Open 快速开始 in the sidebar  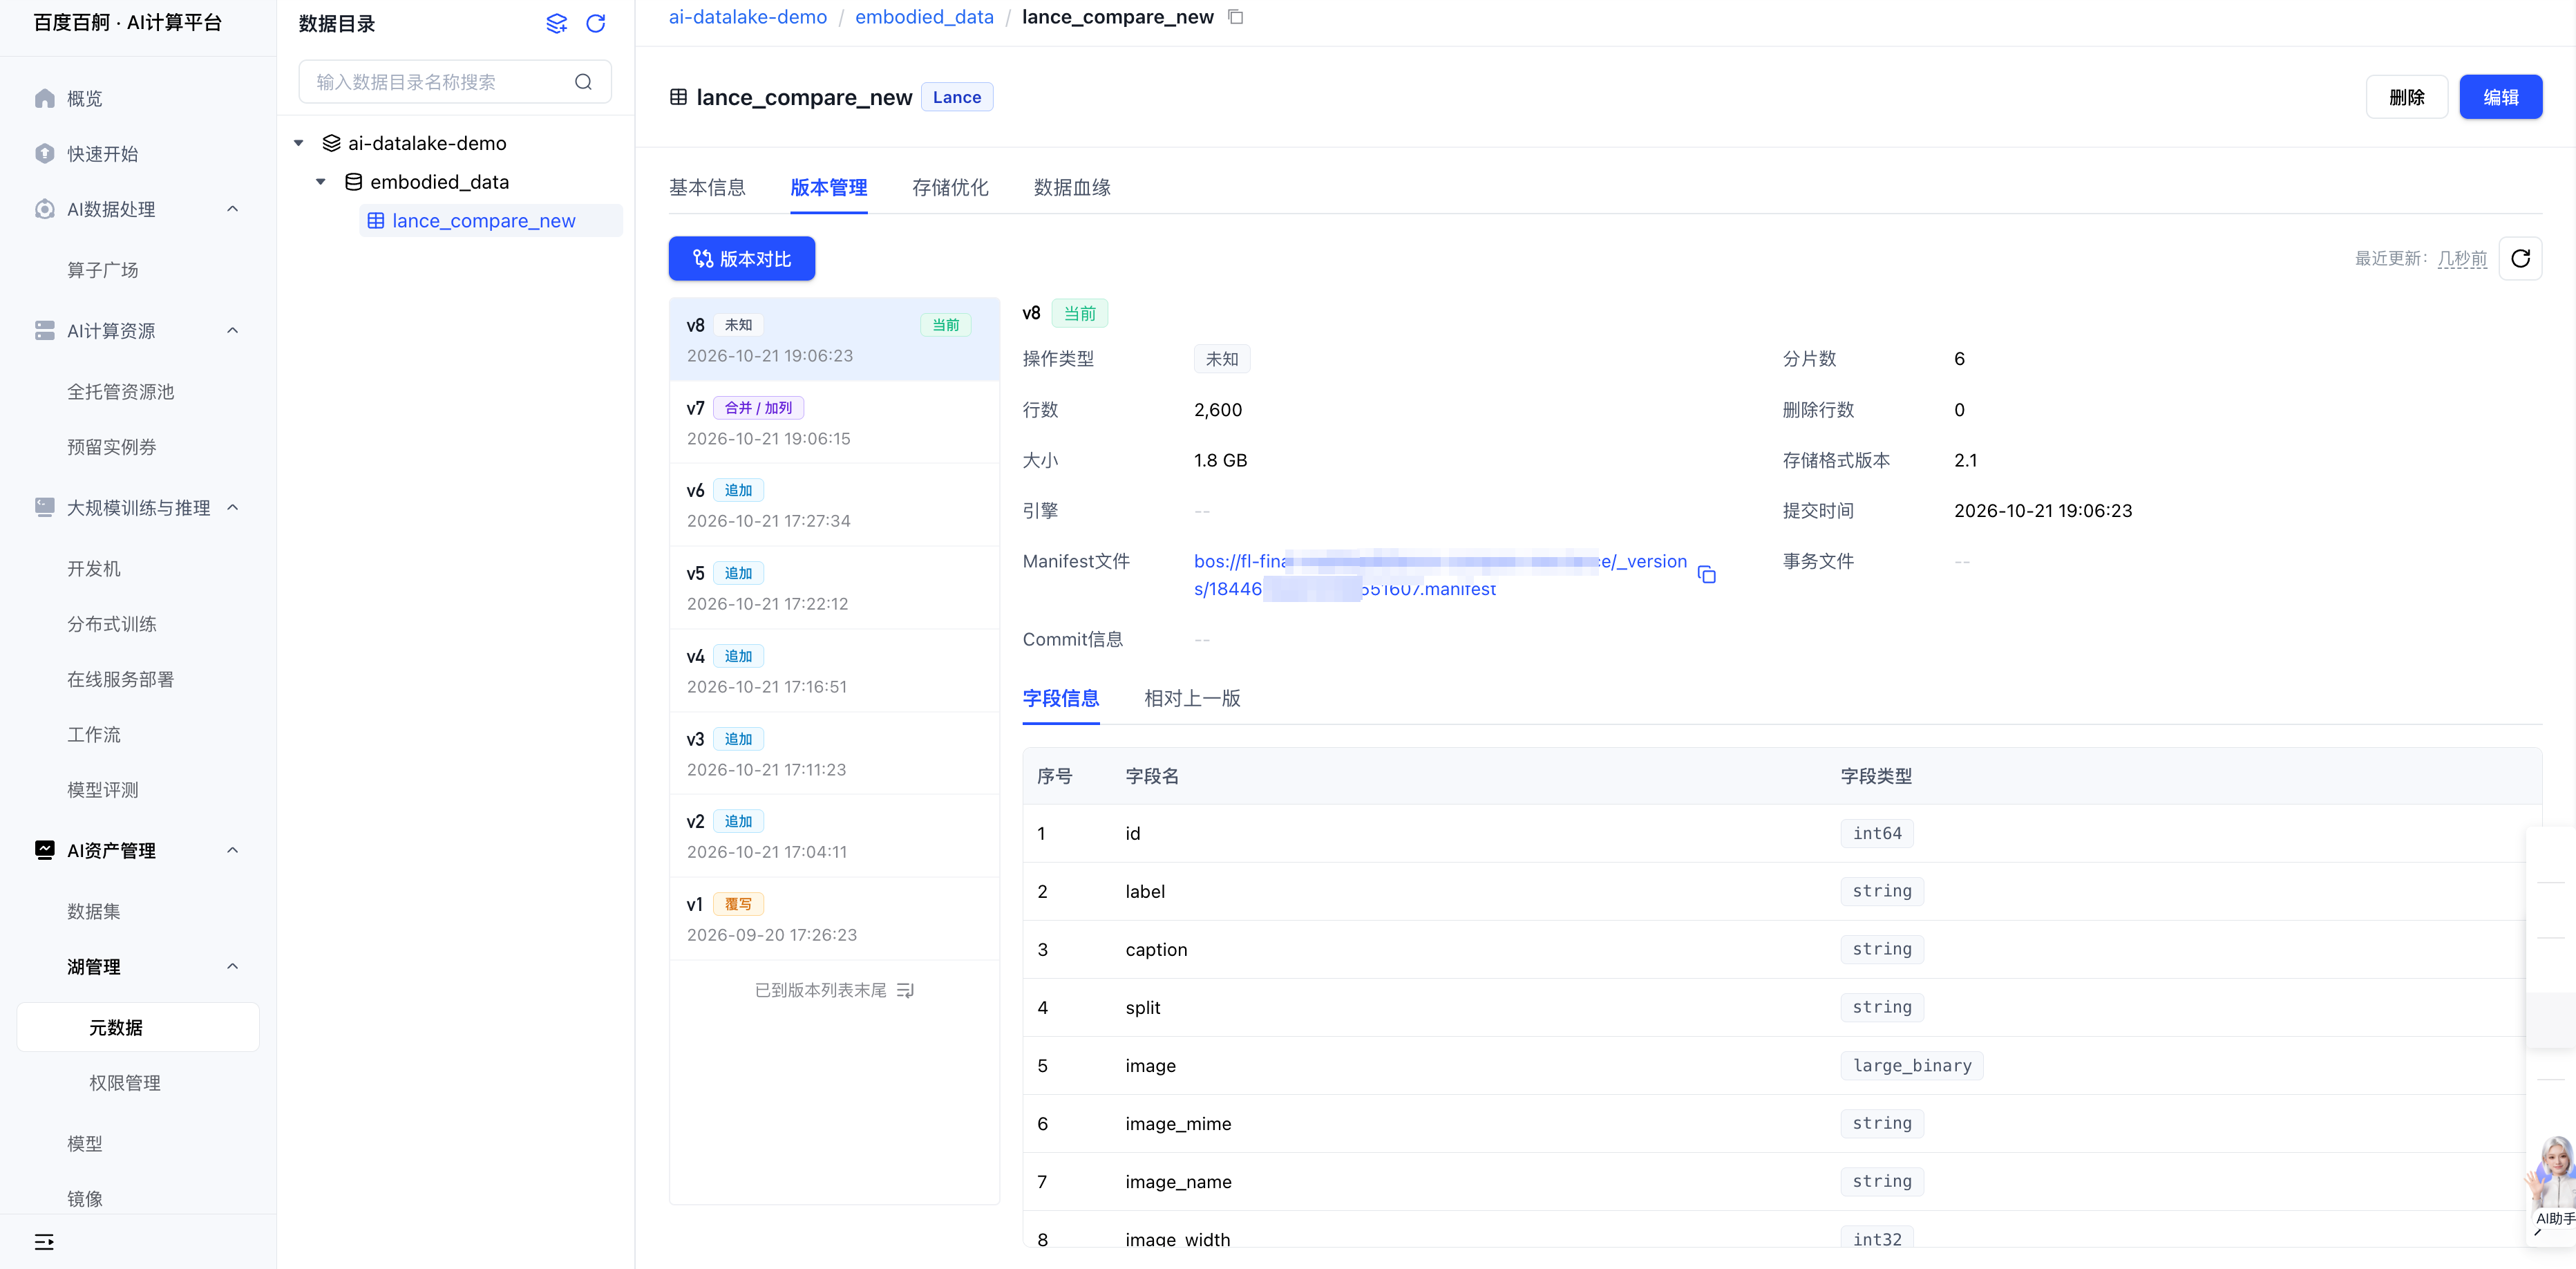(102, 154)
